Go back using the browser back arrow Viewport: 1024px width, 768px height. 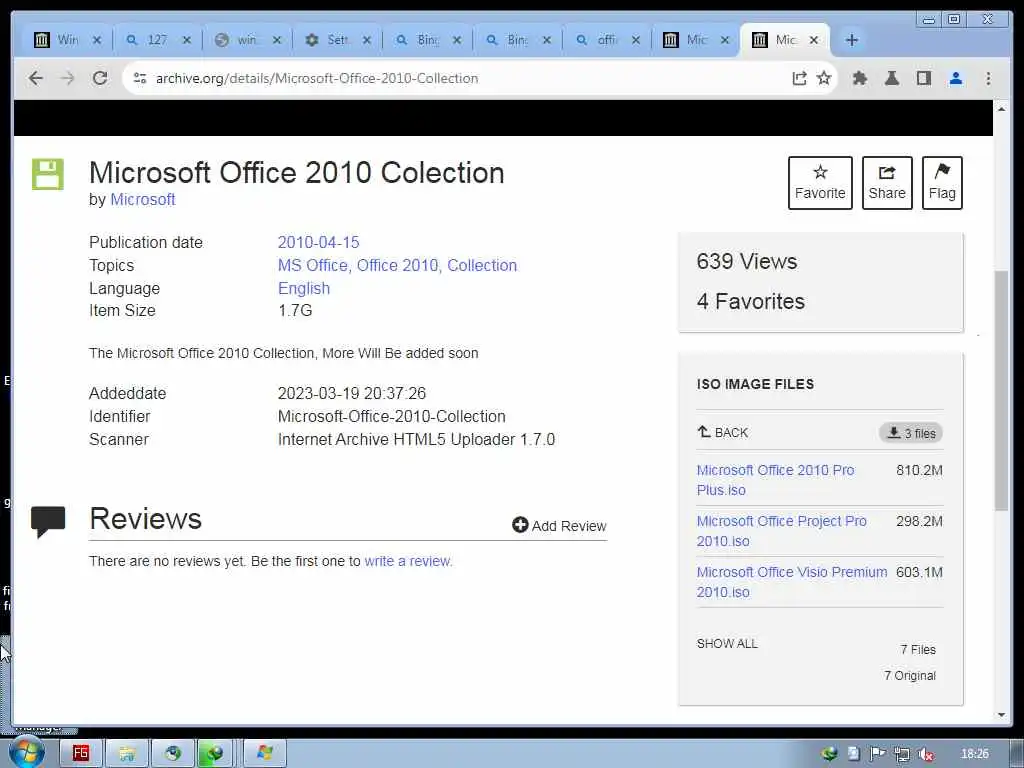click(35, 78)
